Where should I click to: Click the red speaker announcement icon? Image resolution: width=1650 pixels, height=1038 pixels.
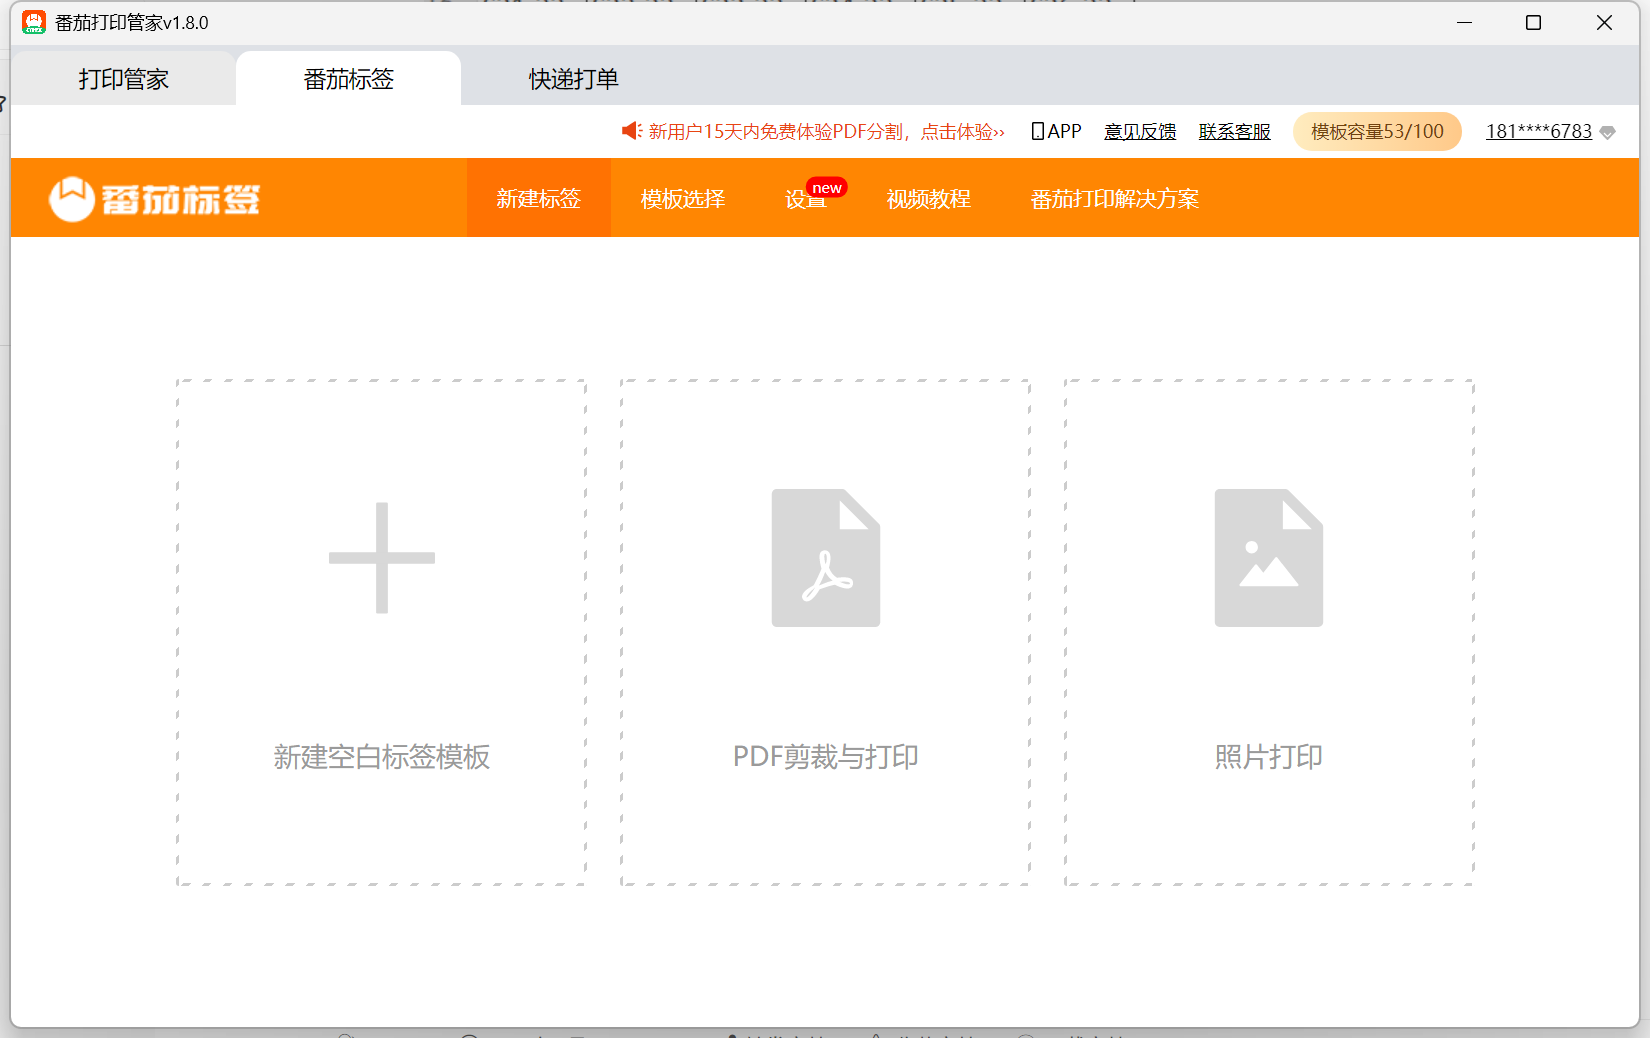[x=631, y=131]
